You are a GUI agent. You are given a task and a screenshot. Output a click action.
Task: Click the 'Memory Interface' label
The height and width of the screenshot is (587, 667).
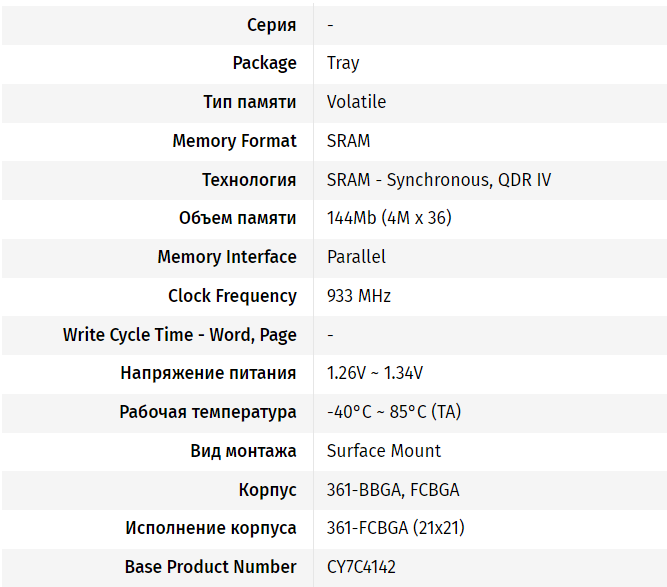click(227, 257)
